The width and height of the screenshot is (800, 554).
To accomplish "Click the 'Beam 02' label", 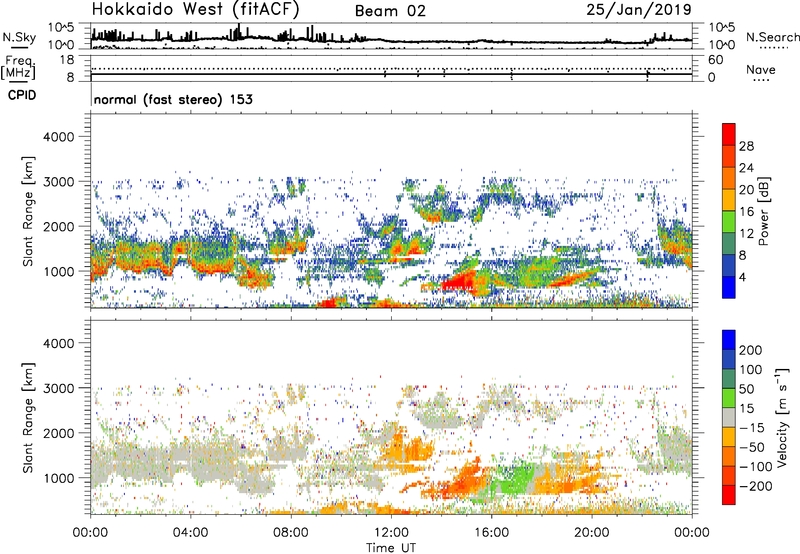I will [390, 11].
